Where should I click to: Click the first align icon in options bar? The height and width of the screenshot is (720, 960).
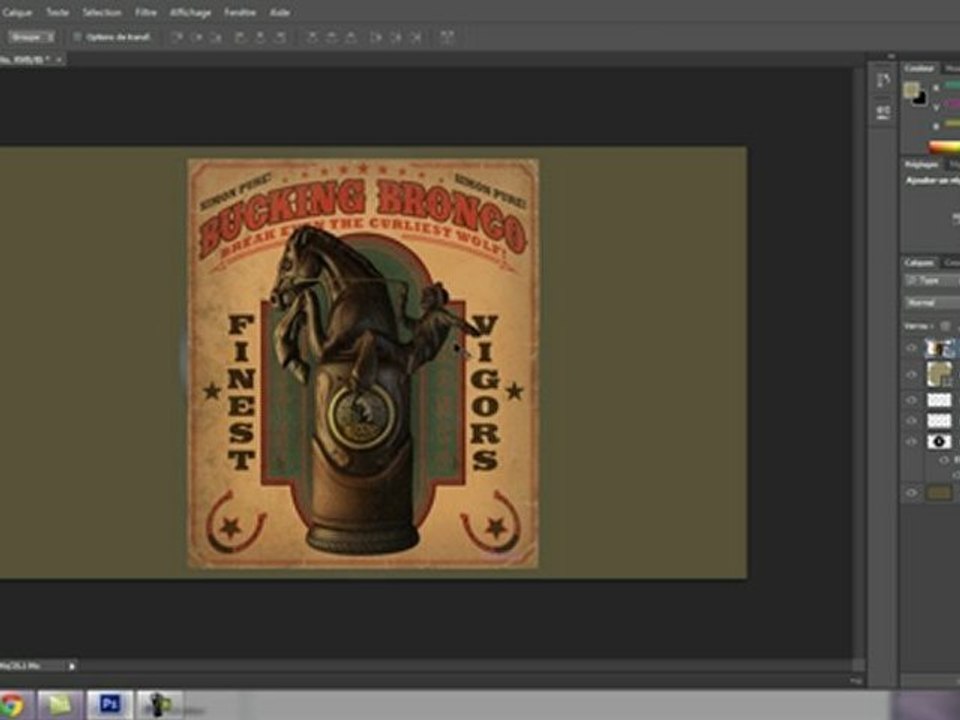coord(177,37)
